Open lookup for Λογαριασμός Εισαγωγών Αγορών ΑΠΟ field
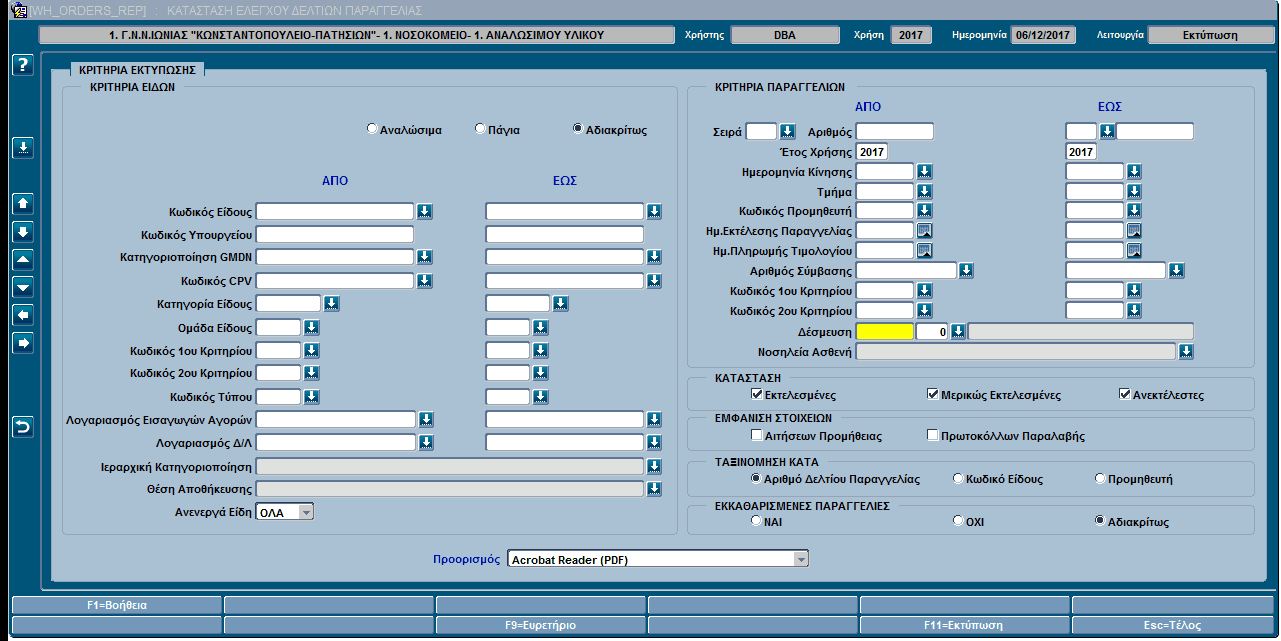This screenshot has height=641, width=1281. [x=426, y=419]
